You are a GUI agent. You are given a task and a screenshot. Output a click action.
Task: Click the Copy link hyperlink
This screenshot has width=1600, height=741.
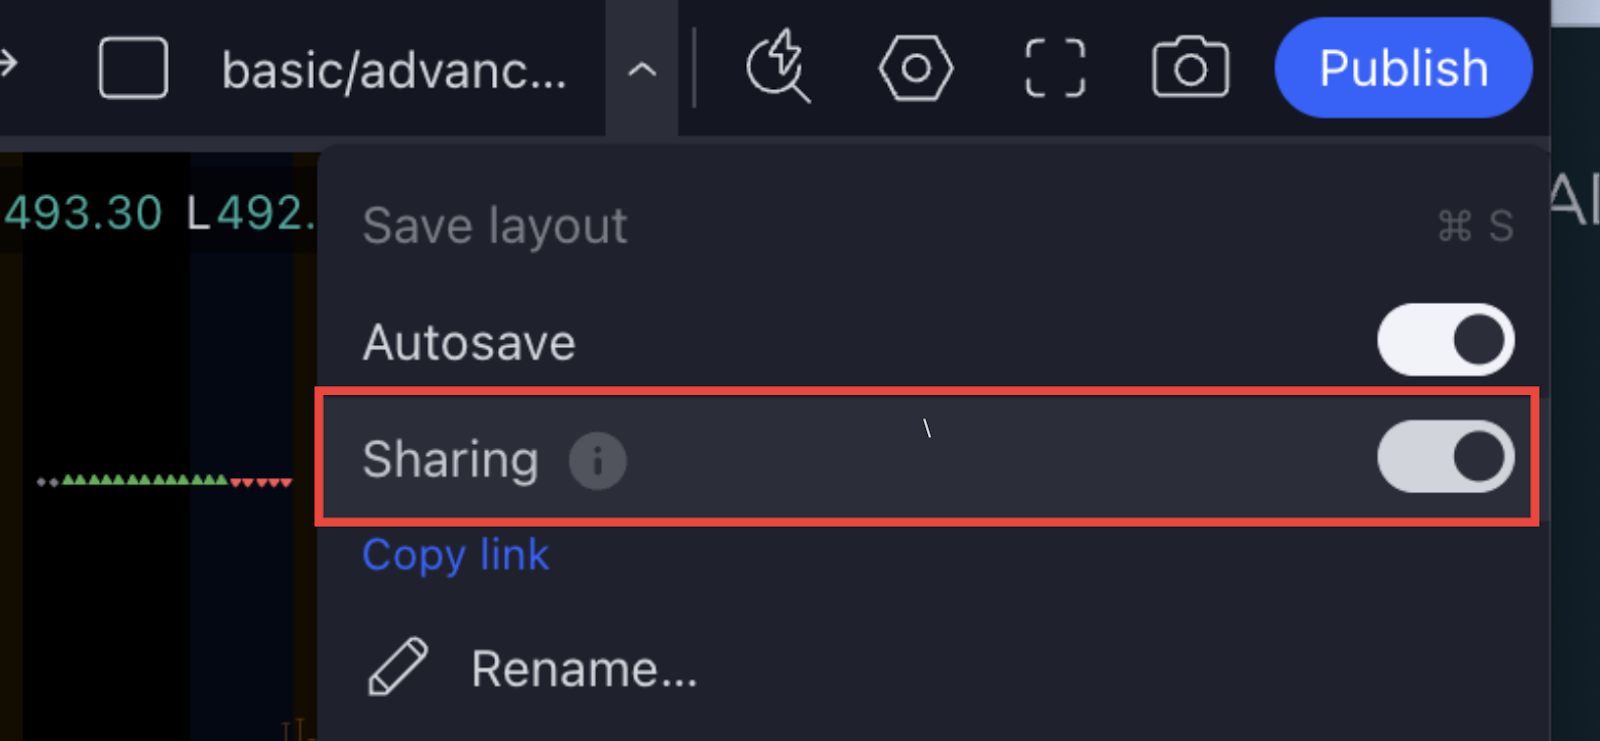456,555
